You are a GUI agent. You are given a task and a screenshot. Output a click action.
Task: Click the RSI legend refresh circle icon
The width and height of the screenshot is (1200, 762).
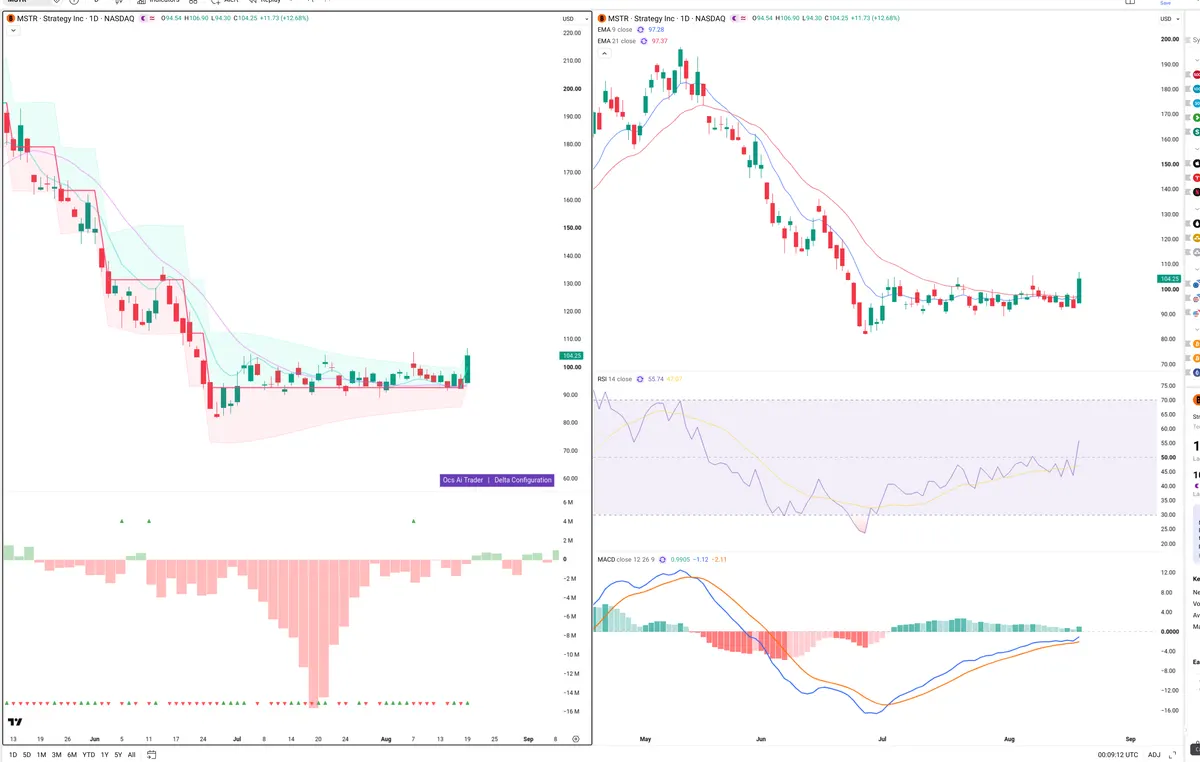coord(641,379)
